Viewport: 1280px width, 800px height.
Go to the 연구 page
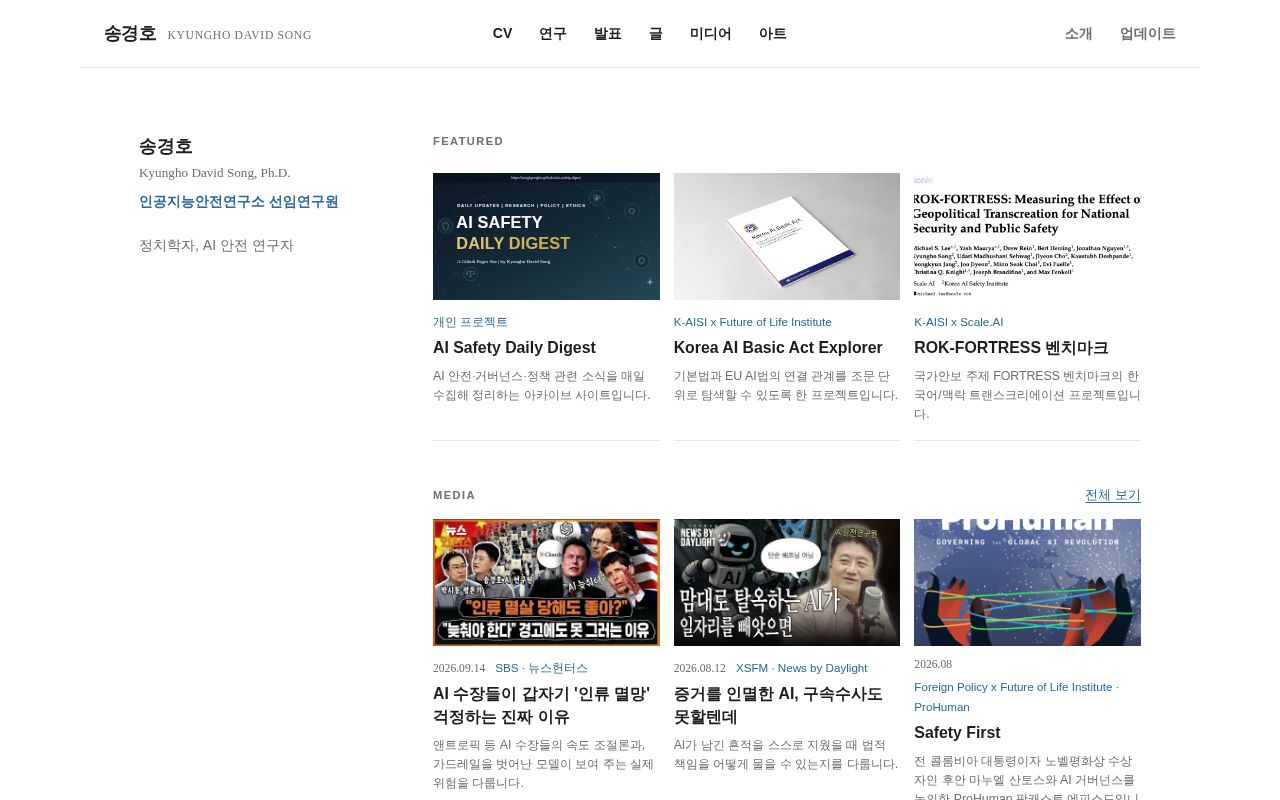click(553, 34)
